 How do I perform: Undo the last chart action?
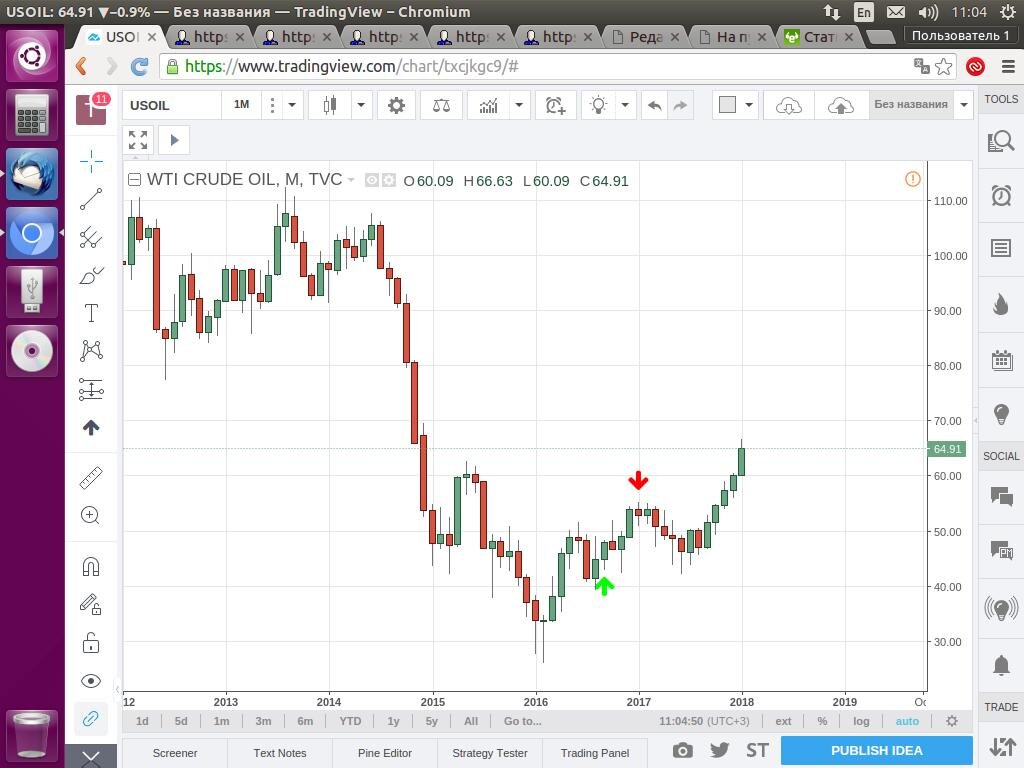(654, 105)
